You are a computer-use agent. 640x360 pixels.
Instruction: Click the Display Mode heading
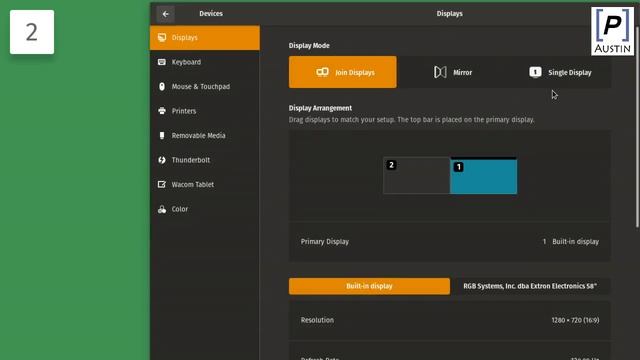[309, 46]
